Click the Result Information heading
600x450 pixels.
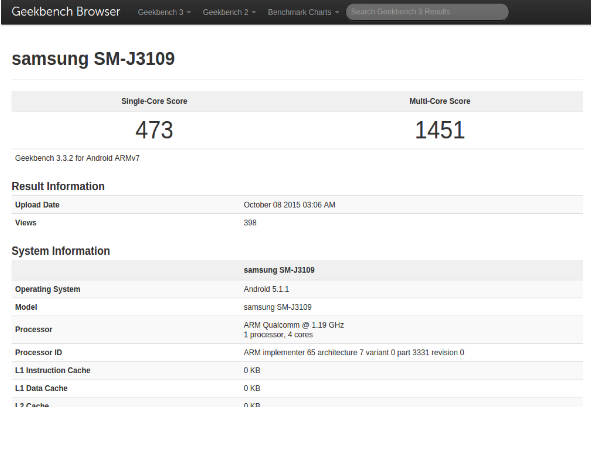pos(58,186)
